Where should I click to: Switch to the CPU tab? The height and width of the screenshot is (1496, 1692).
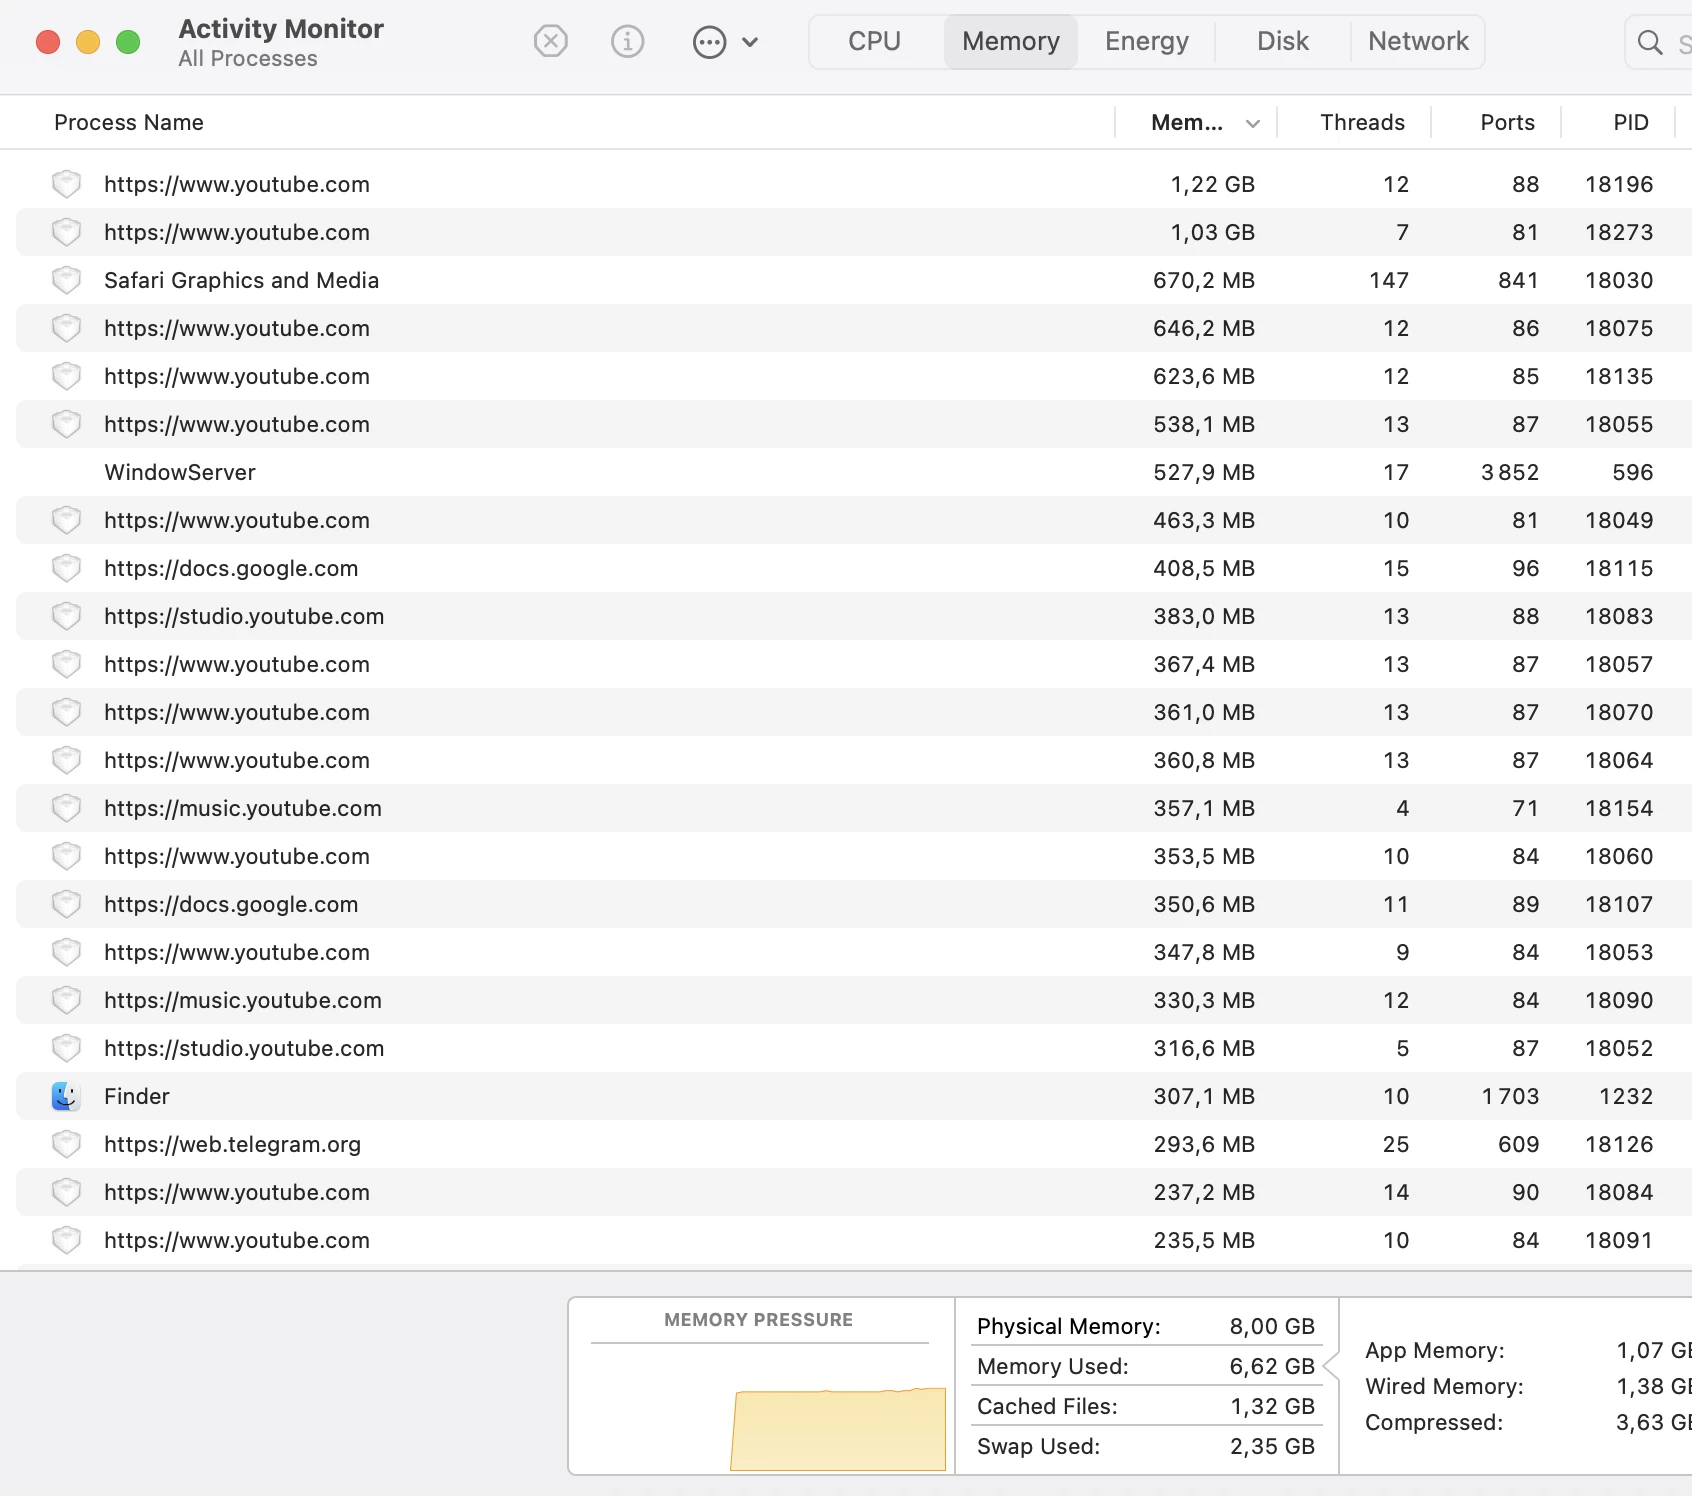pos(875,42)
